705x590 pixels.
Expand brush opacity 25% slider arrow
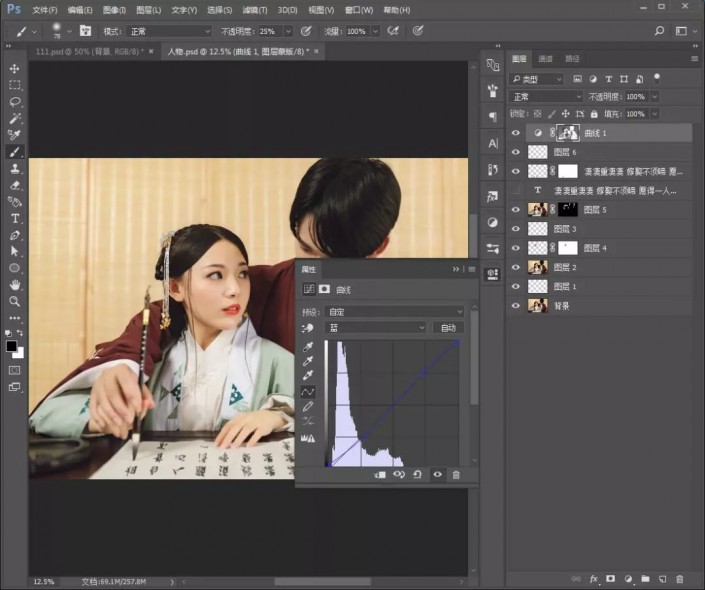point(288,31)
